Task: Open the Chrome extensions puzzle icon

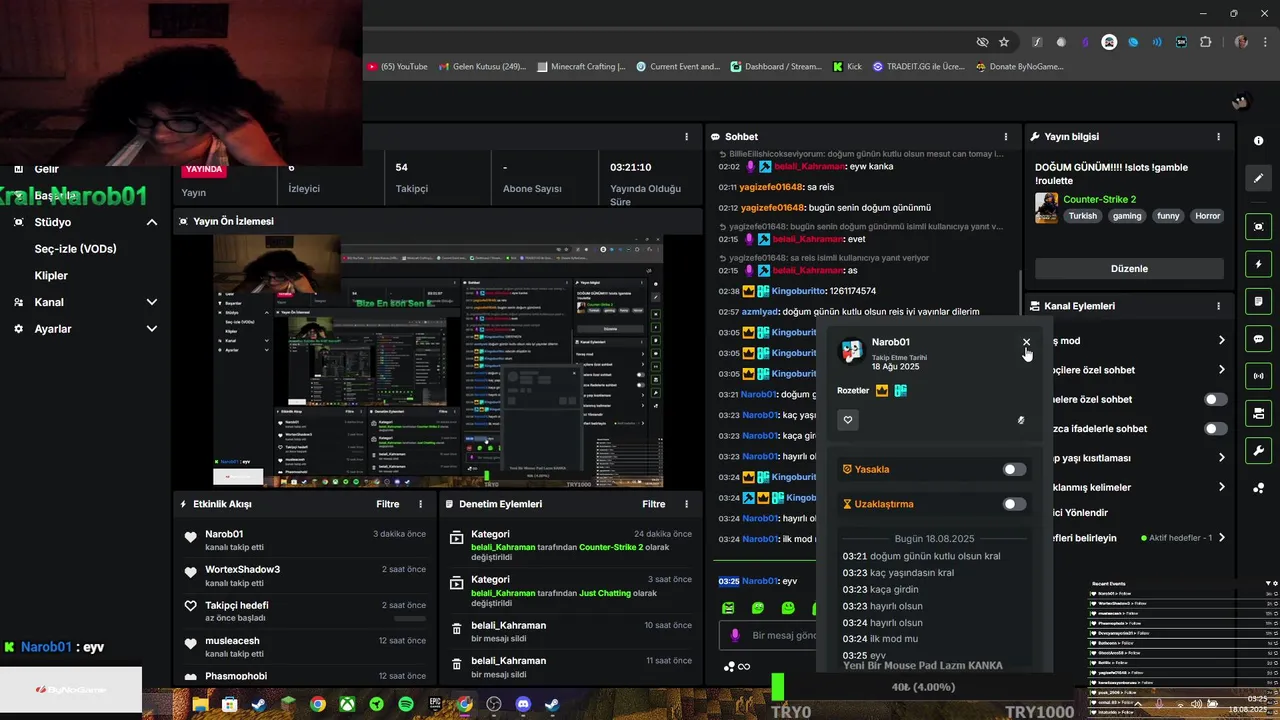Action: pos(1205,42)
